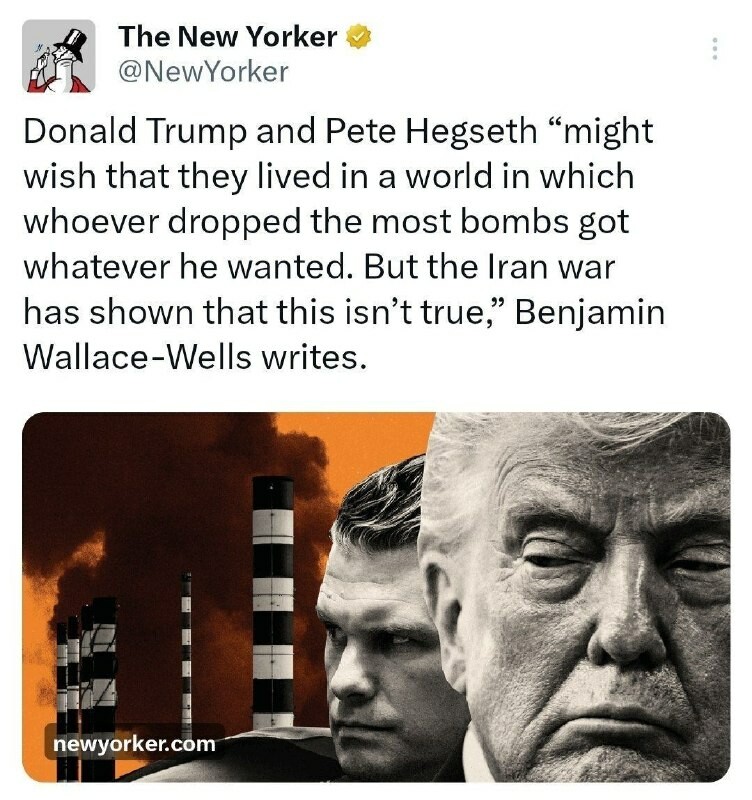Visit the @NewYorker handle

coord(203,71)
